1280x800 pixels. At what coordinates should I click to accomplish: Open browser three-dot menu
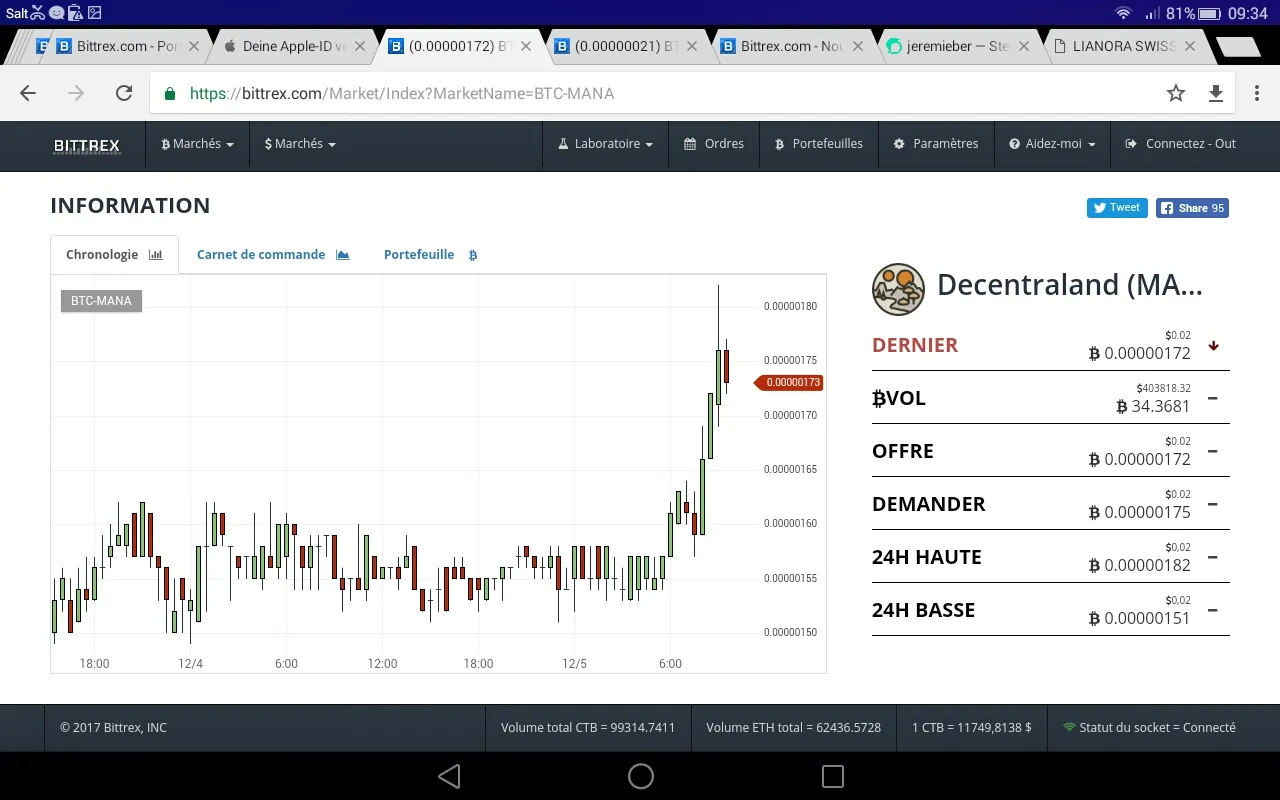click(x=1257, y=93)
